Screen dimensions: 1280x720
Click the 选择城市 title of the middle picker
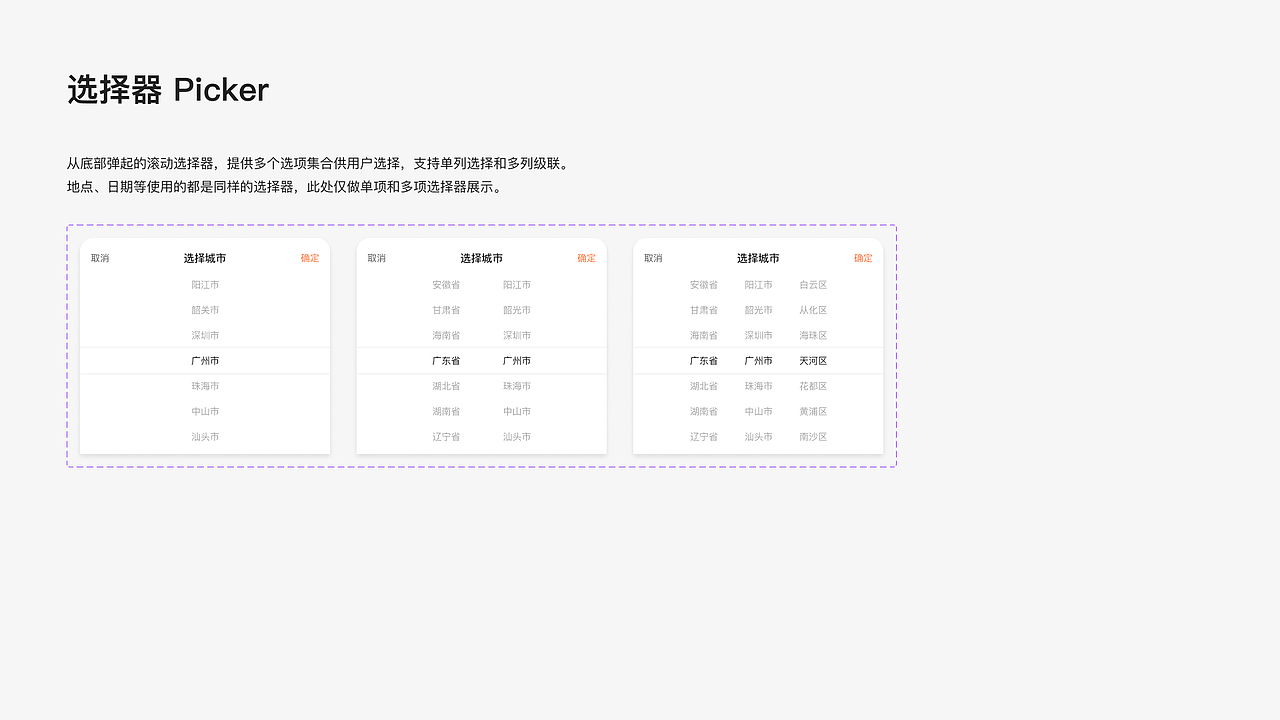point(481,258)
